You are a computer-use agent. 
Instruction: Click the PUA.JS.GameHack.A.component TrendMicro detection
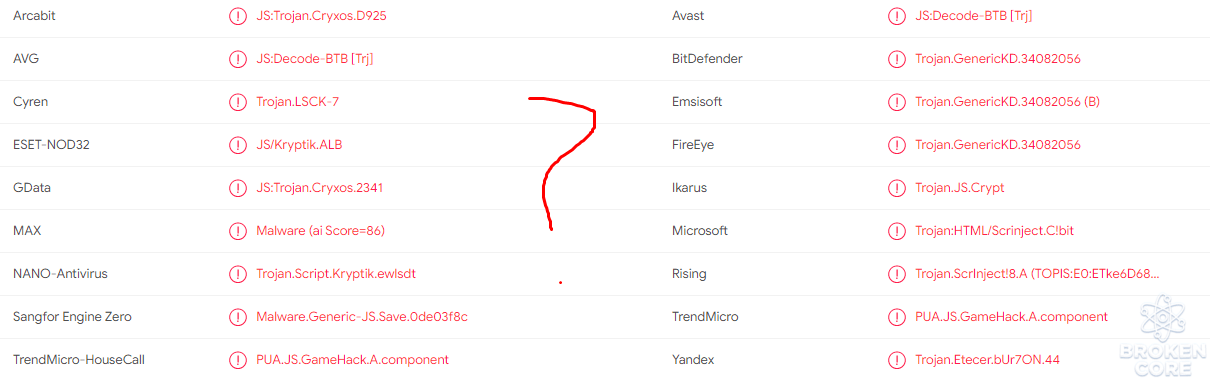(1011, 317)
